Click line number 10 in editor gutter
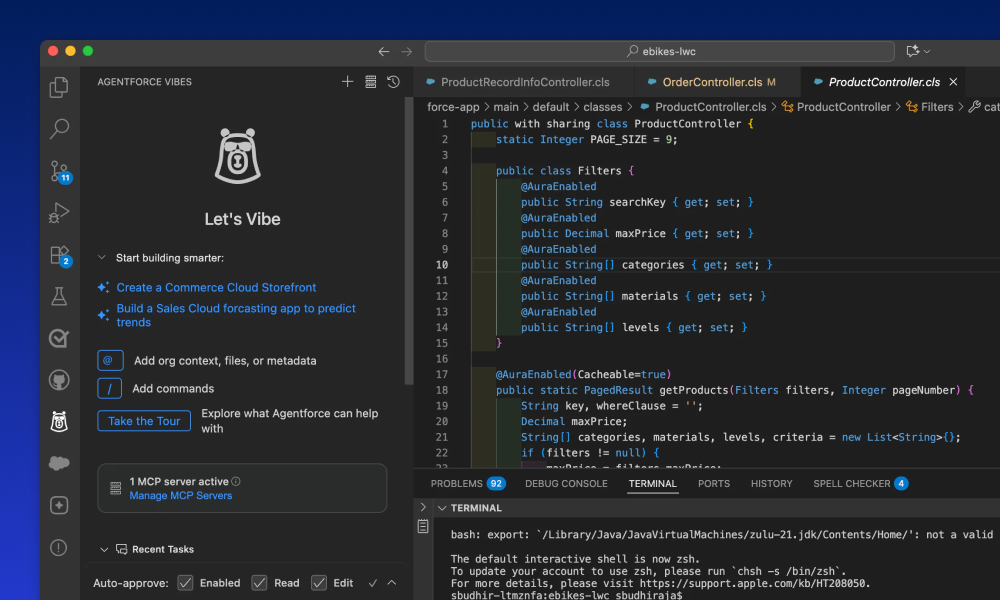Screen dimensions: 1000x600 [441, 265]
